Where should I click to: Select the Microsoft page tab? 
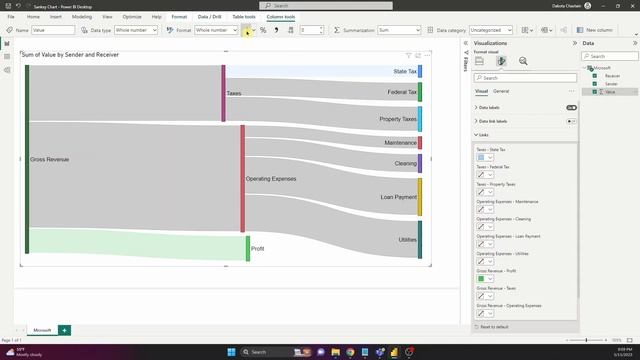pyautogui.click(x=42, y=330)
